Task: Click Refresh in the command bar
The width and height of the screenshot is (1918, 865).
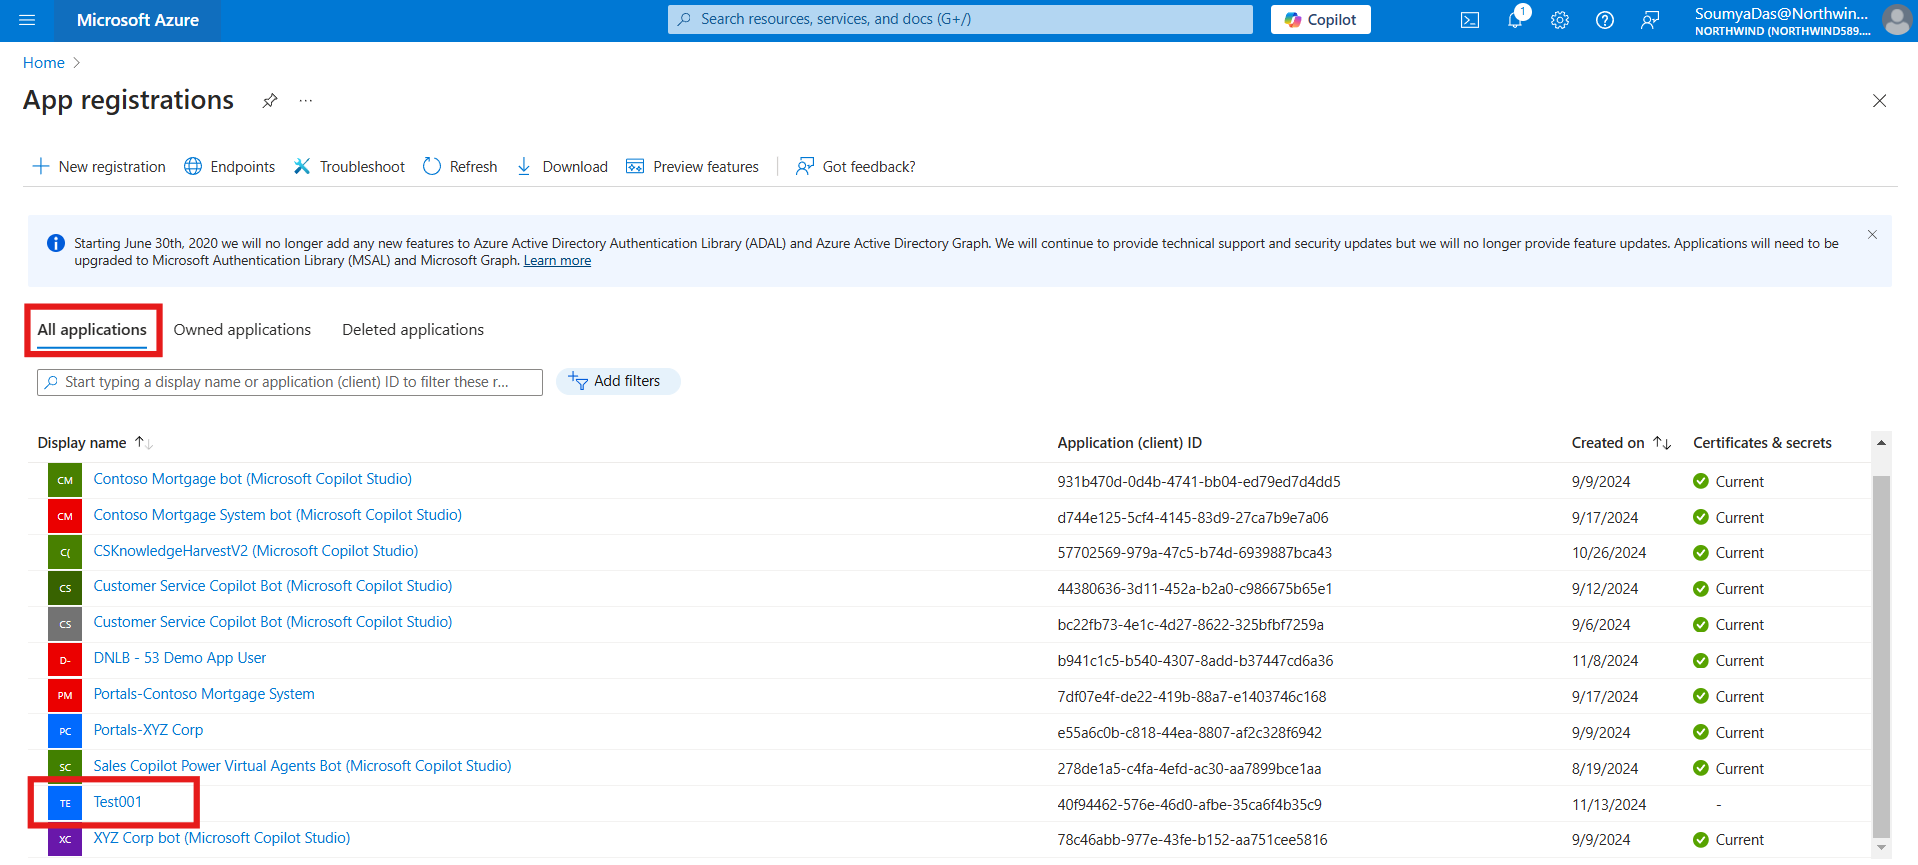Action: click(460, 167)
